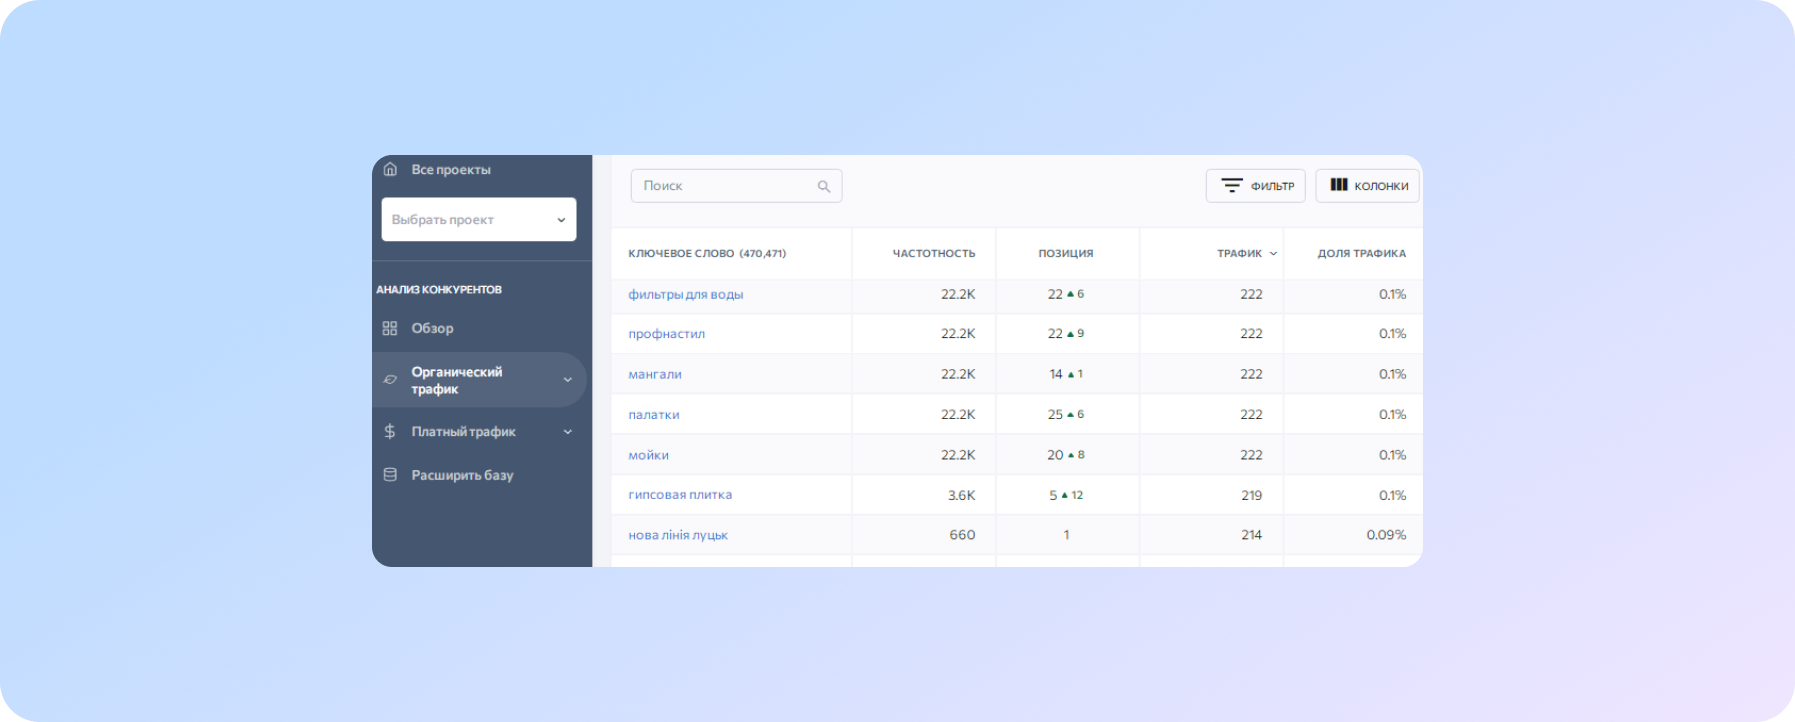
Task: Open keyword link палатки
Action: coord(653,415)
